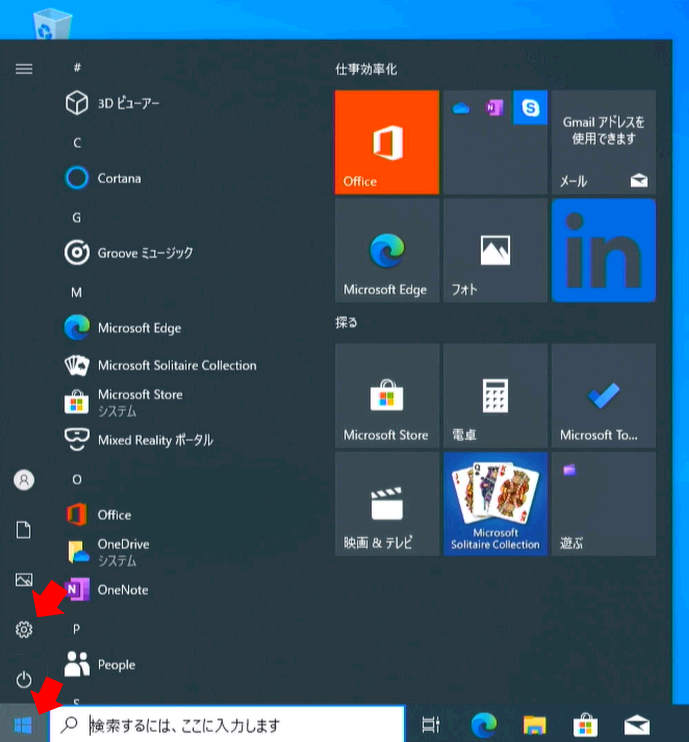This screenshot has width=689, height=742.
Task: Open Microsoft Edge from the taskbar
Action: pos(484,724)
